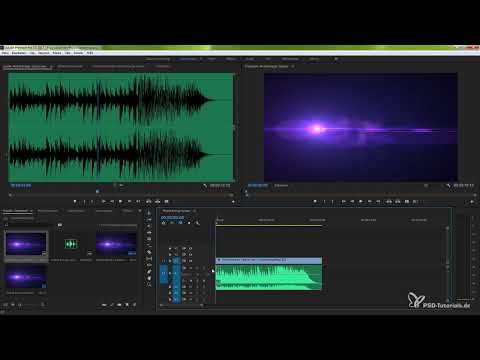
Task: Create new bin in project panel
Action: coord(119,305)
